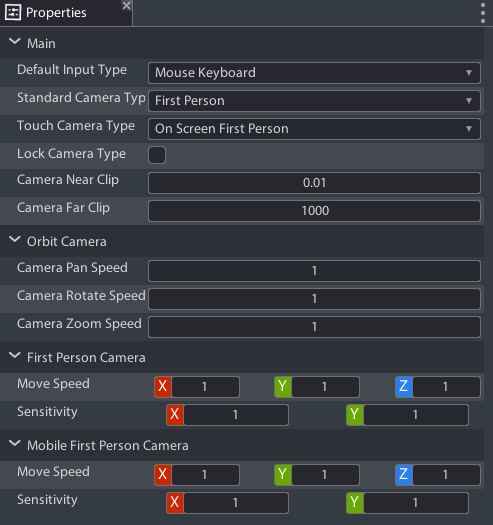Collapse the First Person Camera section

pos(14,356)
